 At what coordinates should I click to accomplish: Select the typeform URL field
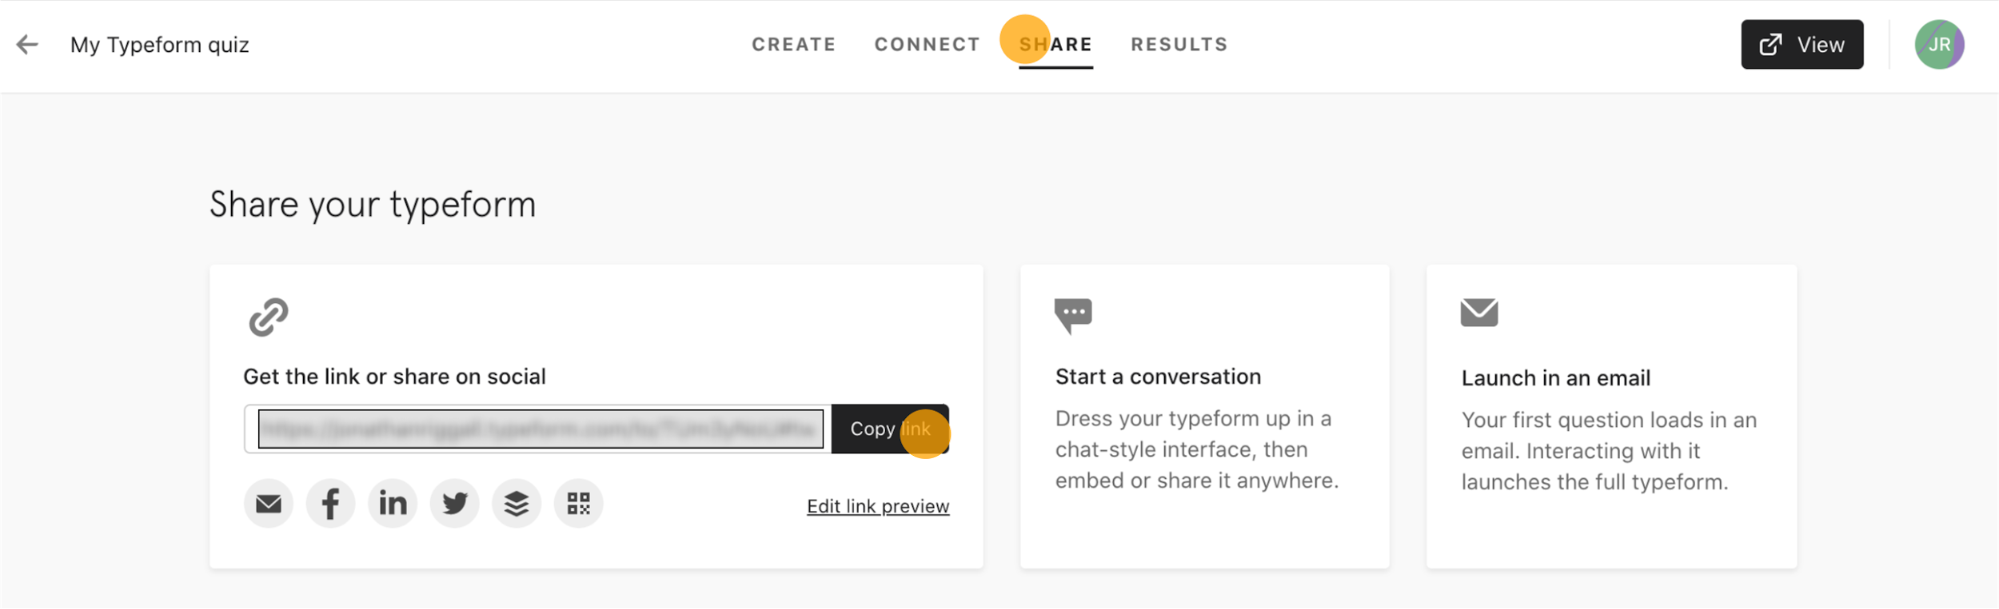click(540, 429)
